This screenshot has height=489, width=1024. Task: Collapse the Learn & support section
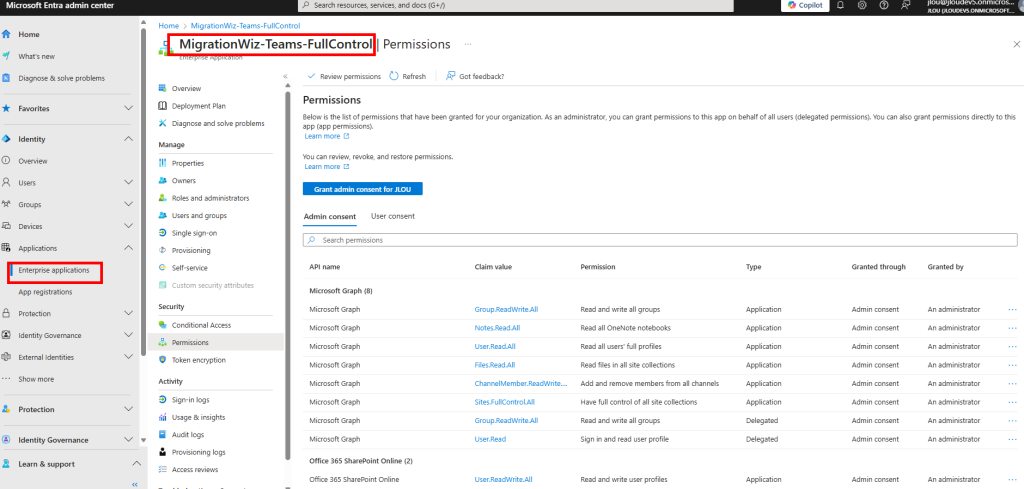pyautogui.click(x=136, y=464)
